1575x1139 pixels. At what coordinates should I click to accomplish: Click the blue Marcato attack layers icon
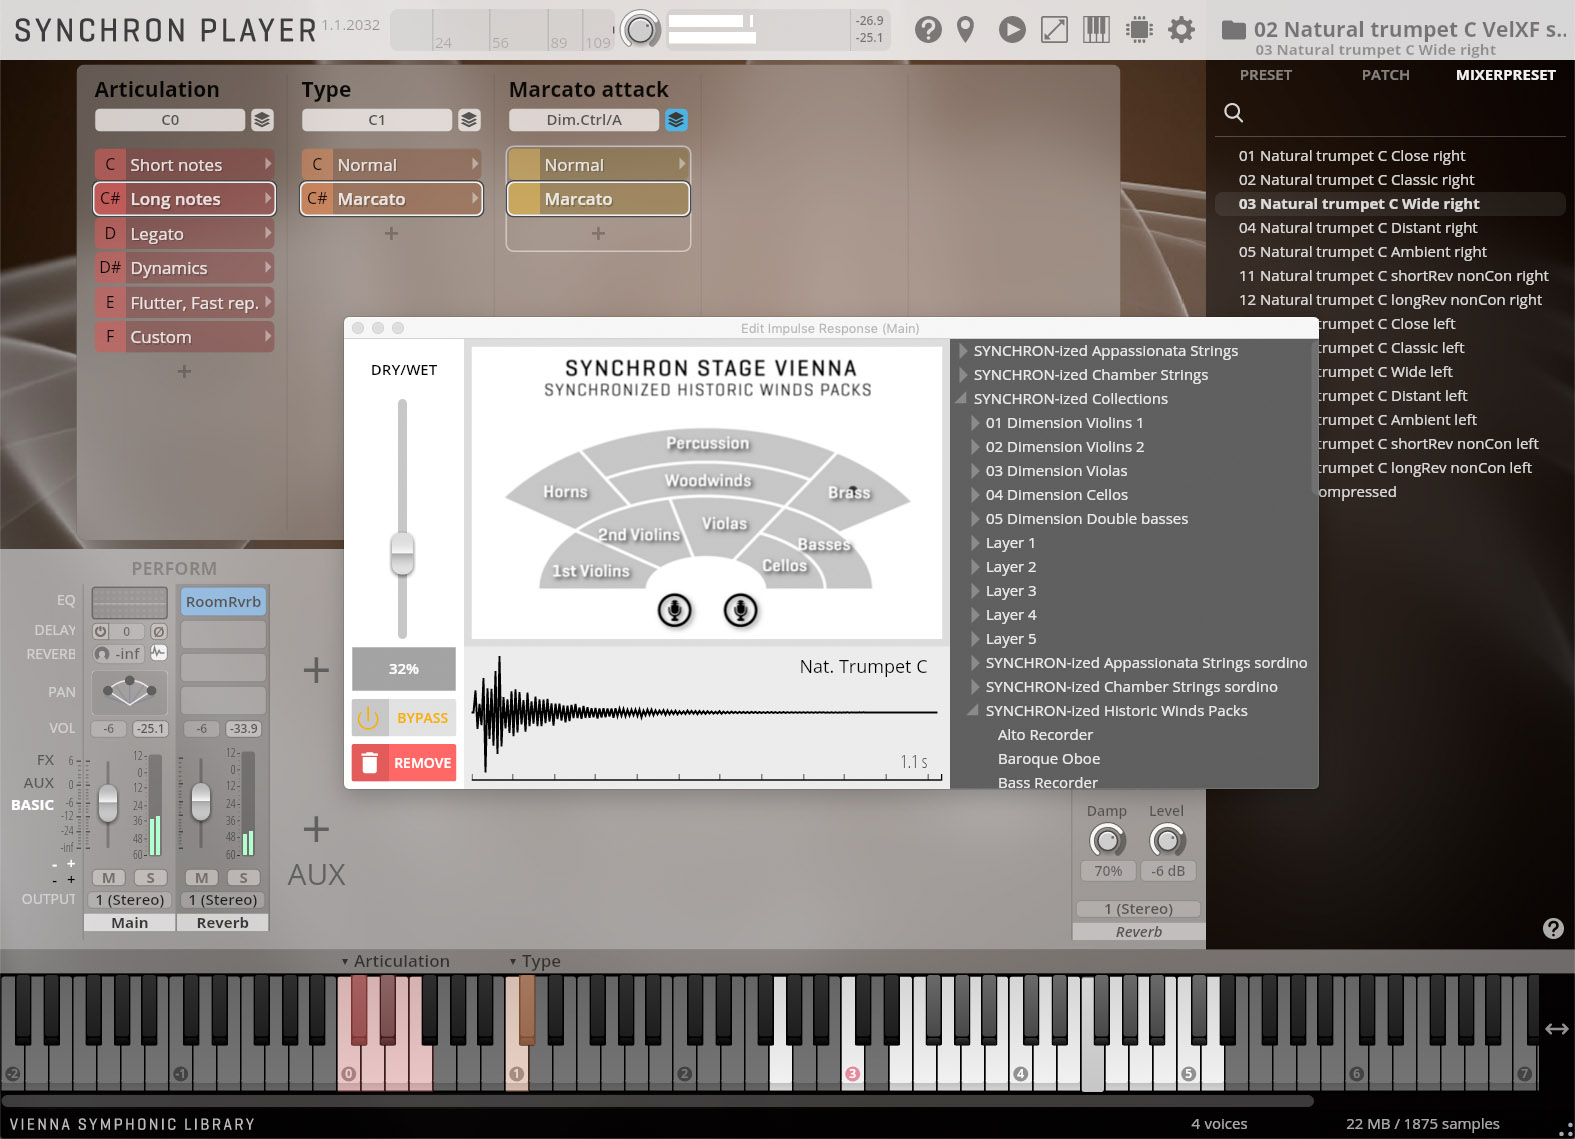point(676,120)
